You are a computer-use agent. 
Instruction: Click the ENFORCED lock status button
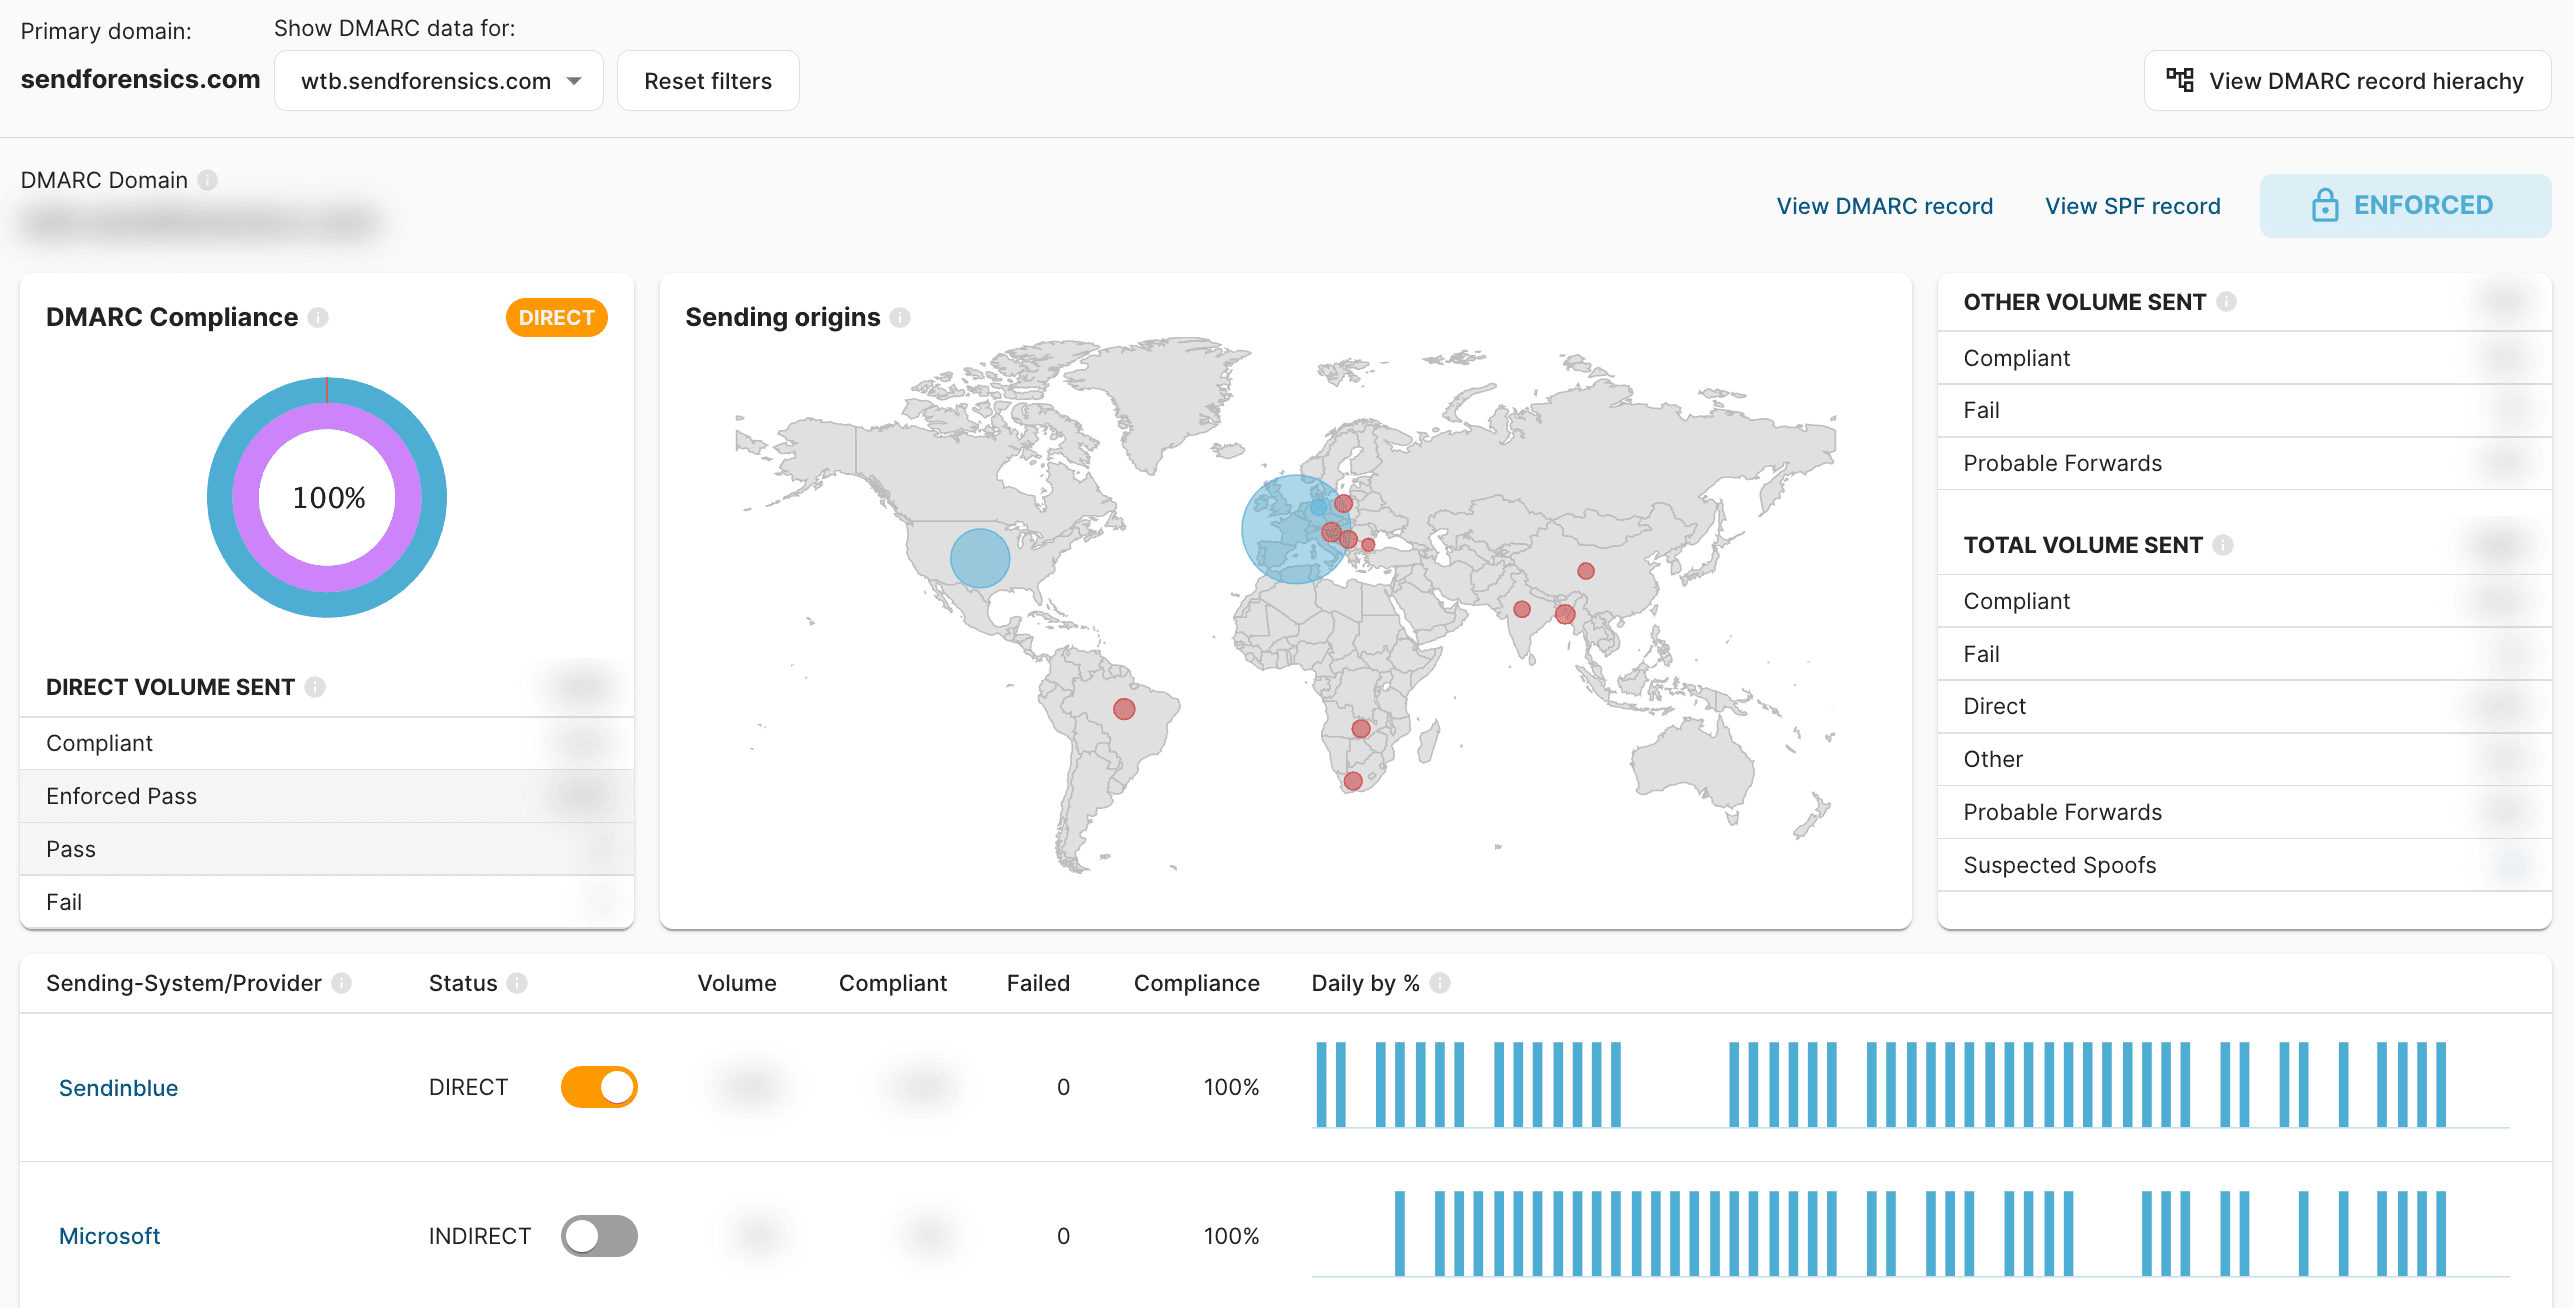point(2404,206)
